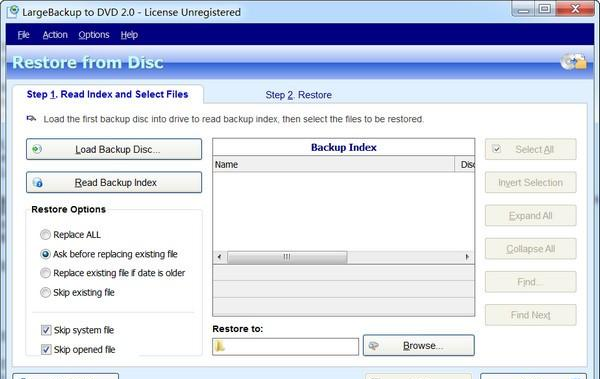Click the folder icon in Restore to field
This screenshot has height=379, width=600.
tap(220, 346)
